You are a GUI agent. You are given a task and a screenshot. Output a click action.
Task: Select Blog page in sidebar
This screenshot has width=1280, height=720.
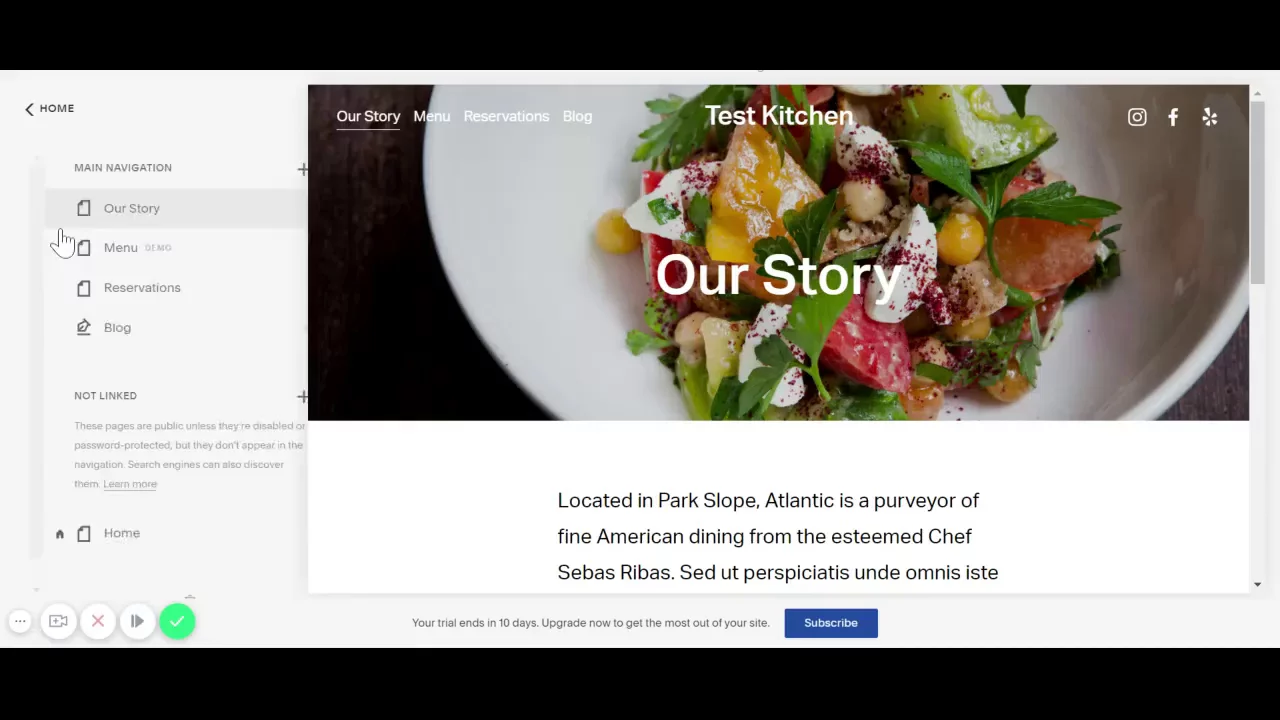coord(117,328)
